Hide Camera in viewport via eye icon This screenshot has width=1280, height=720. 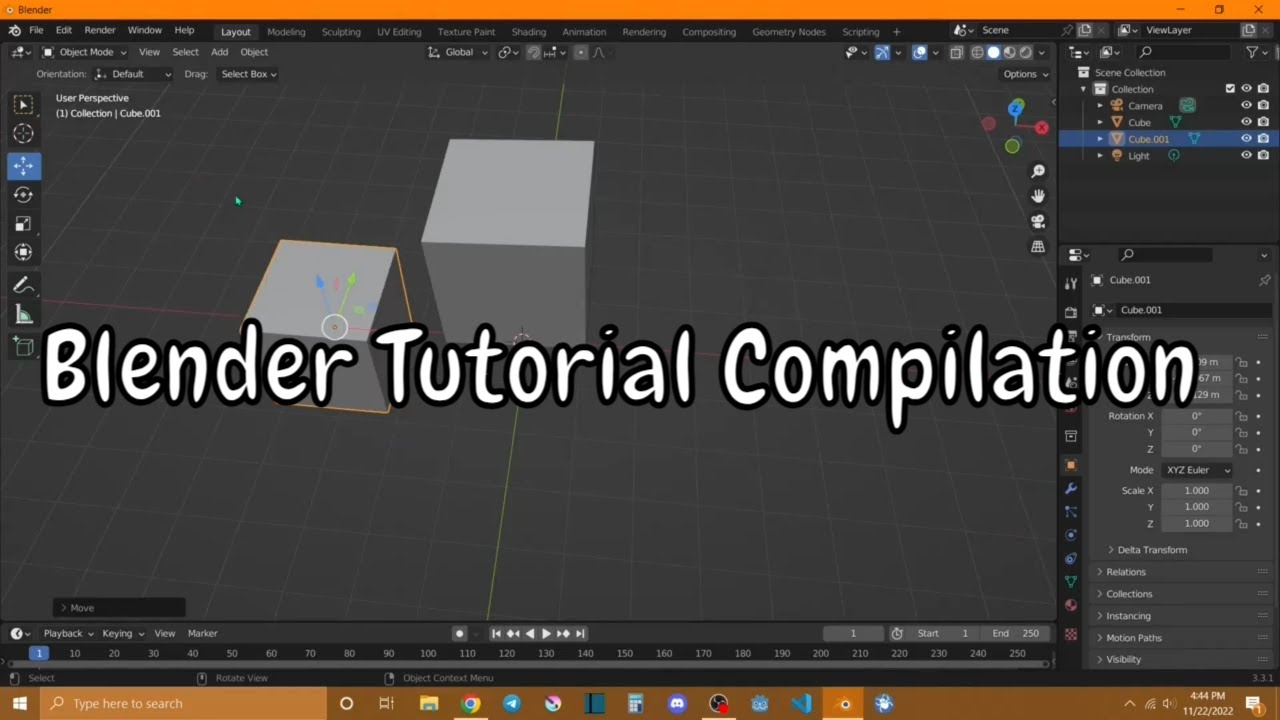(1246, 105)
